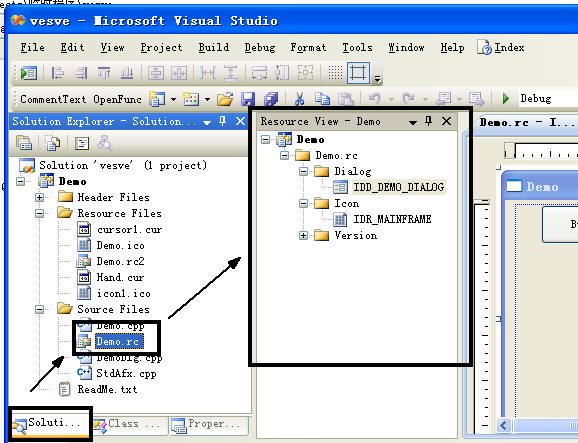578x443 pixels.
Task: Collapse the Source Files folder
Action: pyautogui.click(x=39, y=309)
